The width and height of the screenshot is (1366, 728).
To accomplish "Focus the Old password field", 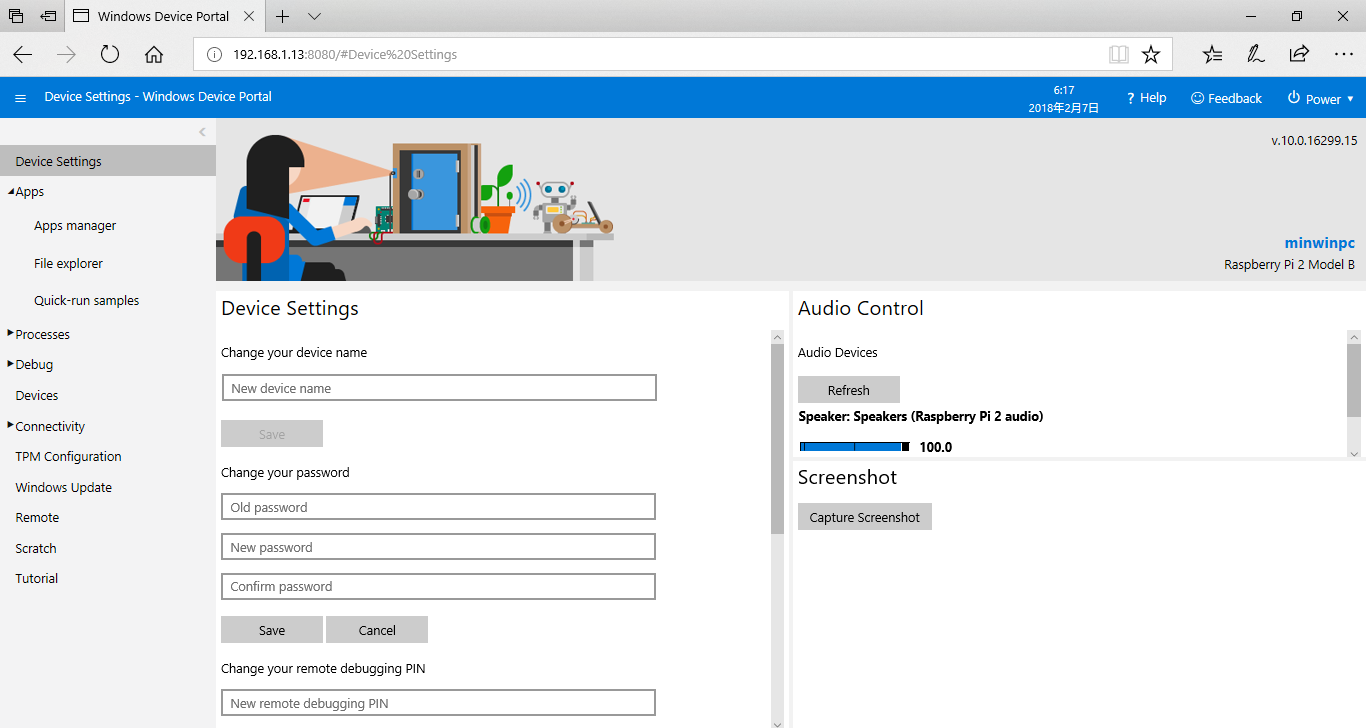I will [x=438, y=507].
